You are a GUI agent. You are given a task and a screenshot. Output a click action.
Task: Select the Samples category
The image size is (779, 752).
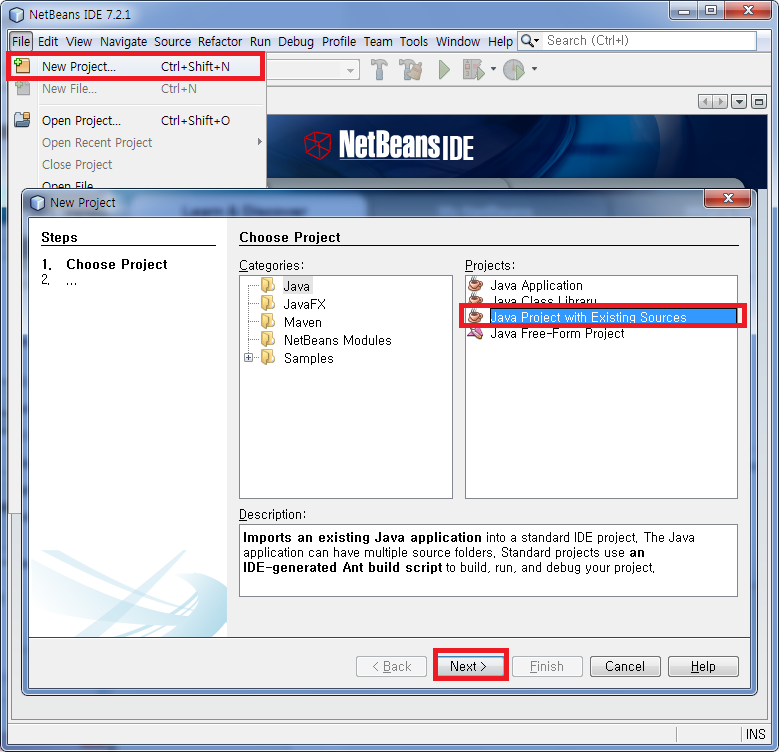coord(309,358)
